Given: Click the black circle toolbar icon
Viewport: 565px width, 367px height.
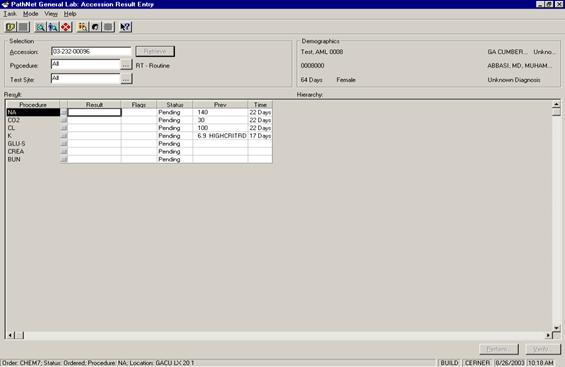Looking at the screenshot, I should click(95, 27).
